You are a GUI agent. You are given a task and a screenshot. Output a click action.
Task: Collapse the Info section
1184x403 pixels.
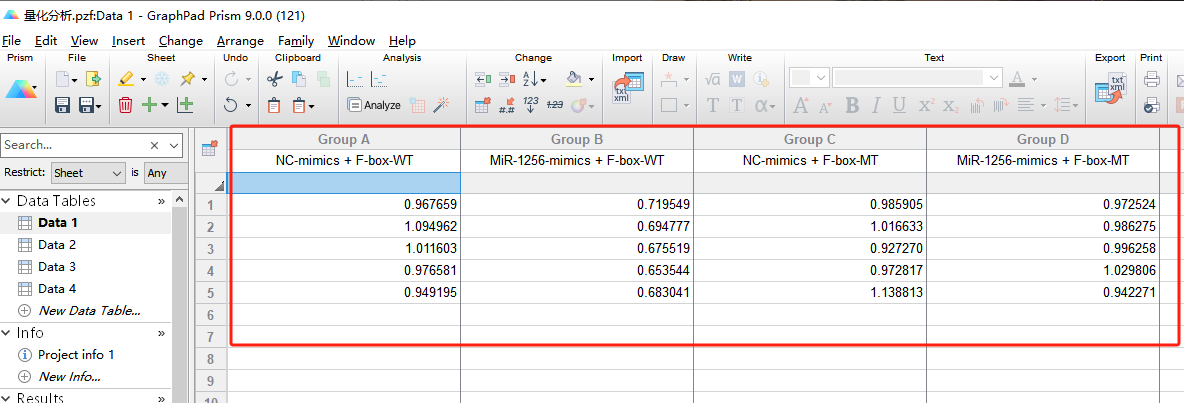(x=6, y=333)
